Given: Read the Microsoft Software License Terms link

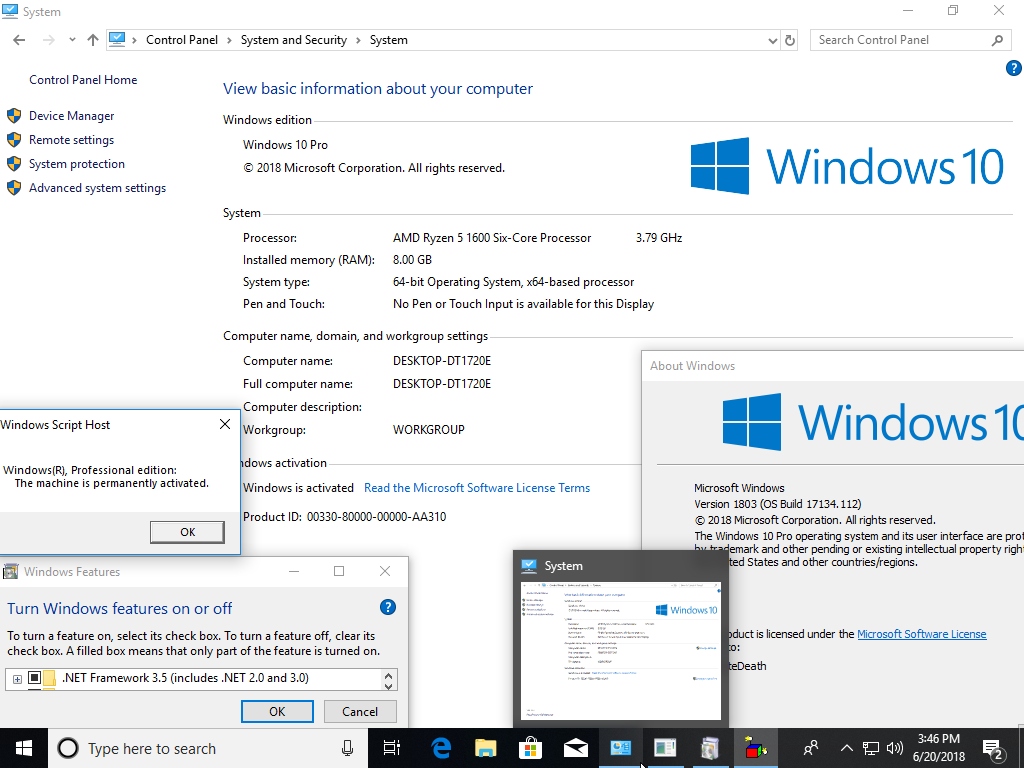Looking at the screenshot, I should [477, 488].
